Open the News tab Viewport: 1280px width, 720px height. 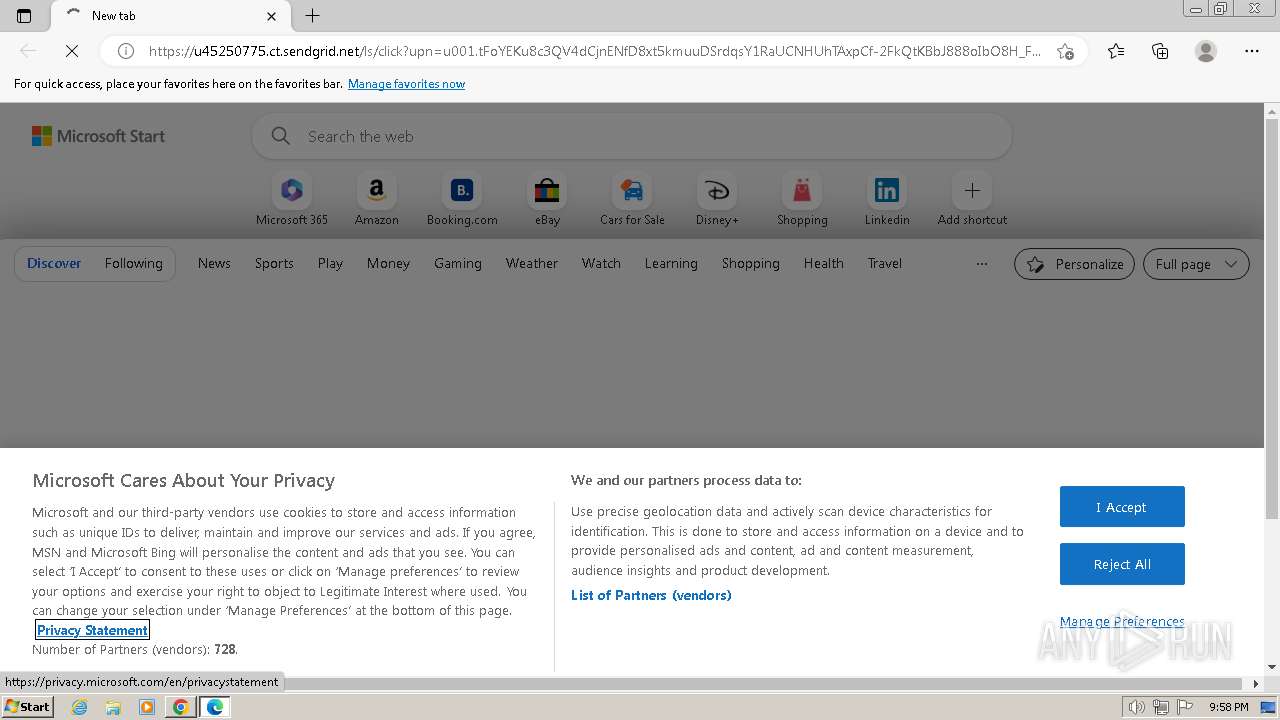pyautogui.click(x=214, y=263)
